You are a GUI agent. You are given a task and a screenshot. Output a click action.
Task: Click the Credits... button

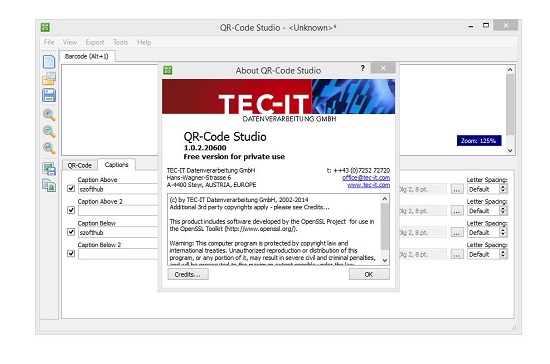(188, 274)
